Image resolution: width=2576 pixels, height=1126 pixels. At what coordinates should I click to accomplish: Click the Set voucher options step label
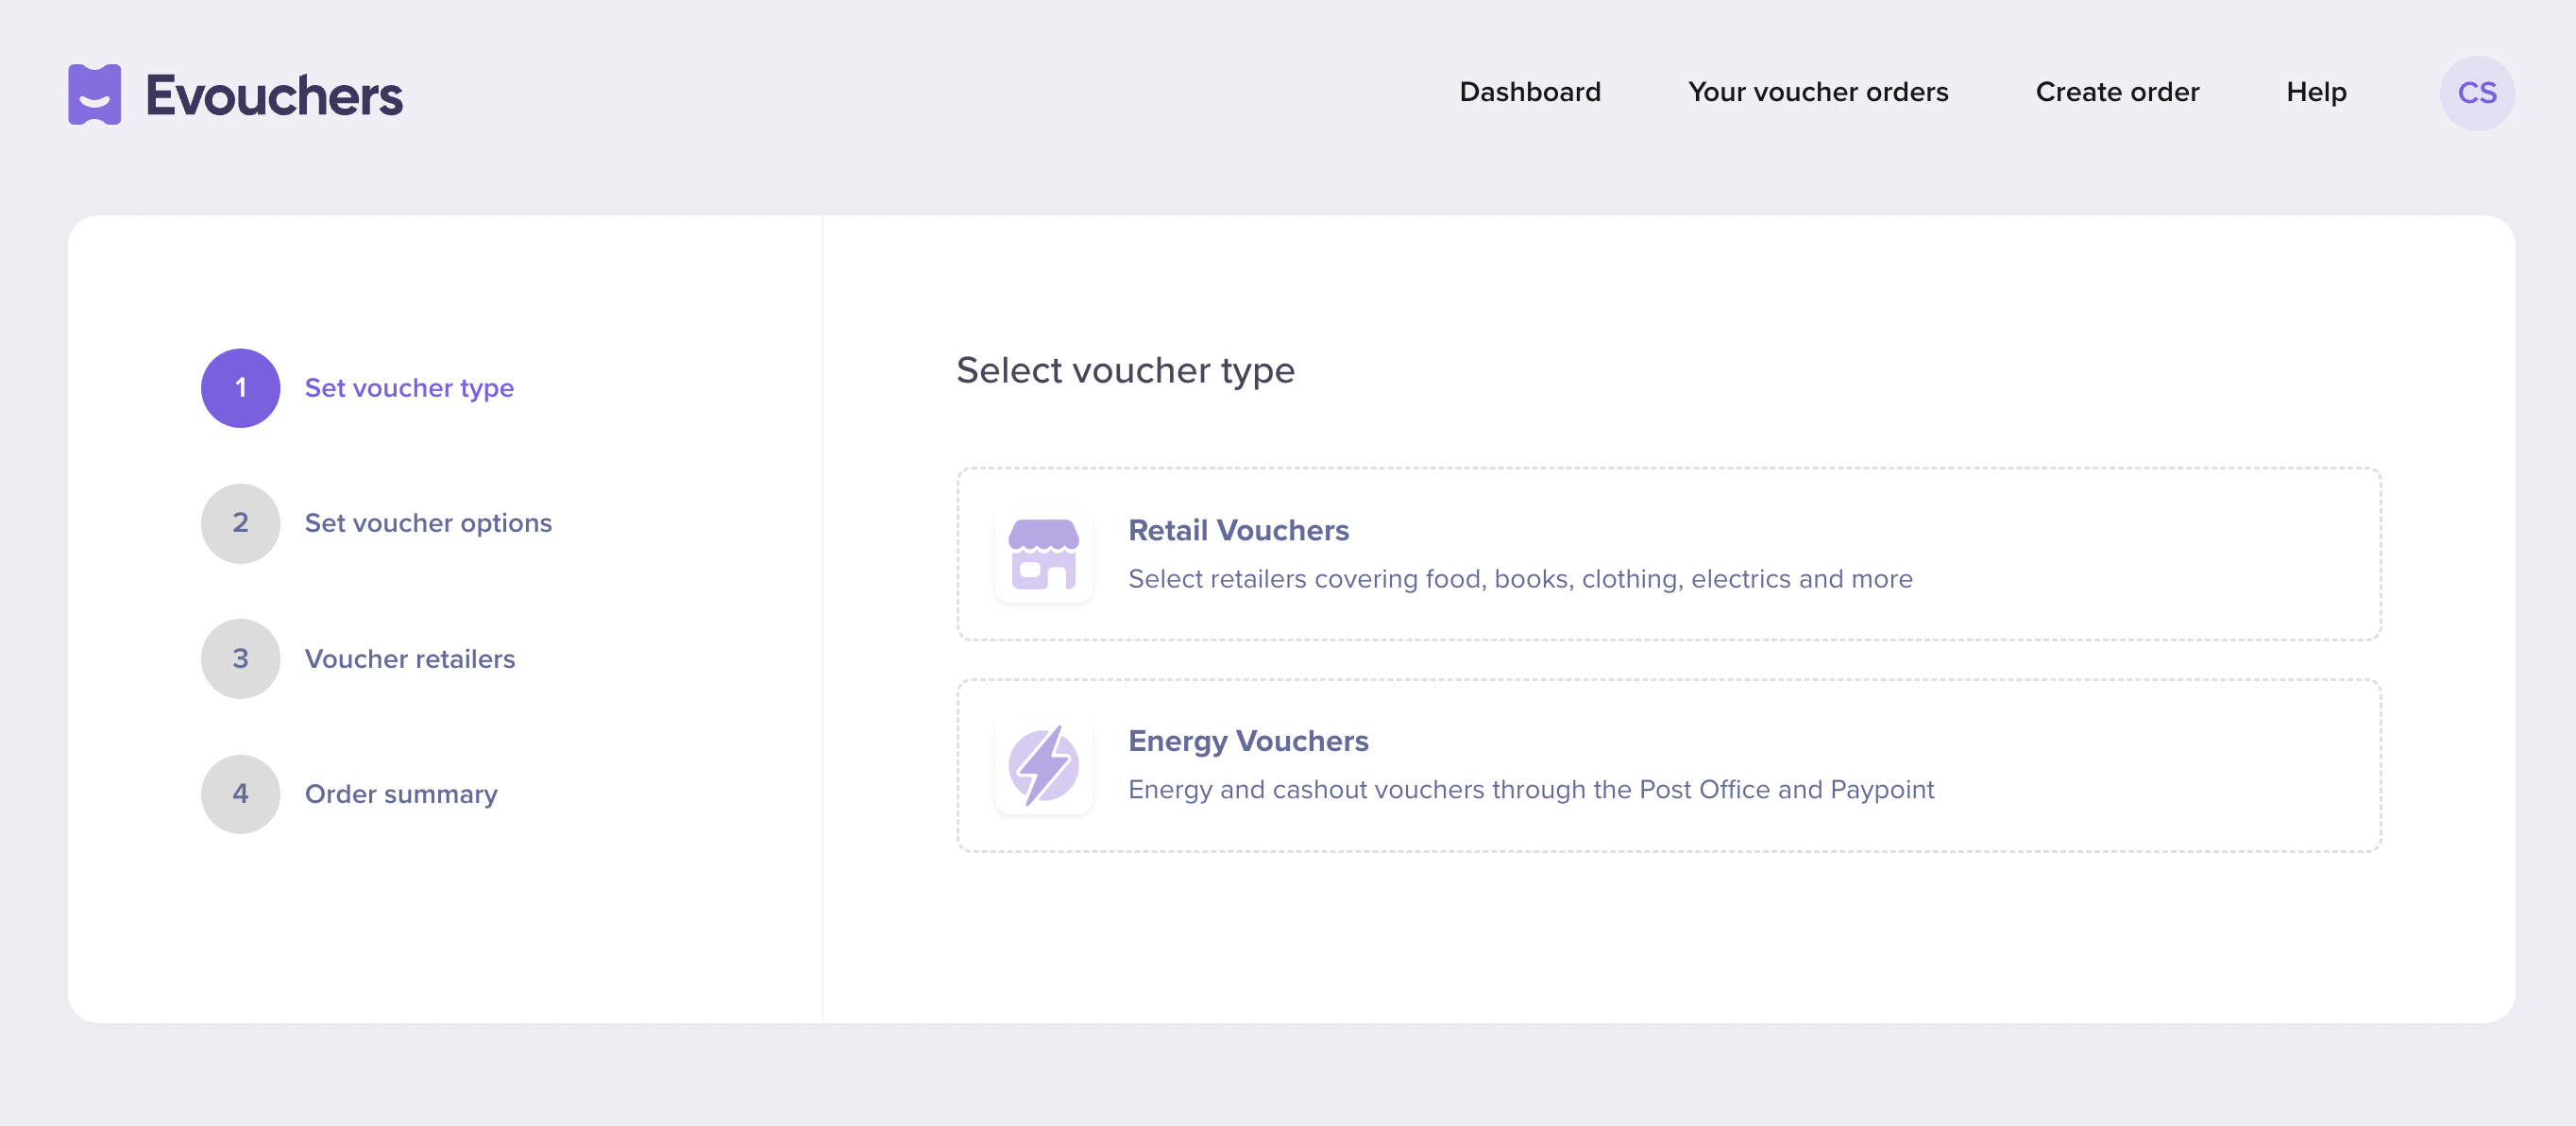[428, 523]
